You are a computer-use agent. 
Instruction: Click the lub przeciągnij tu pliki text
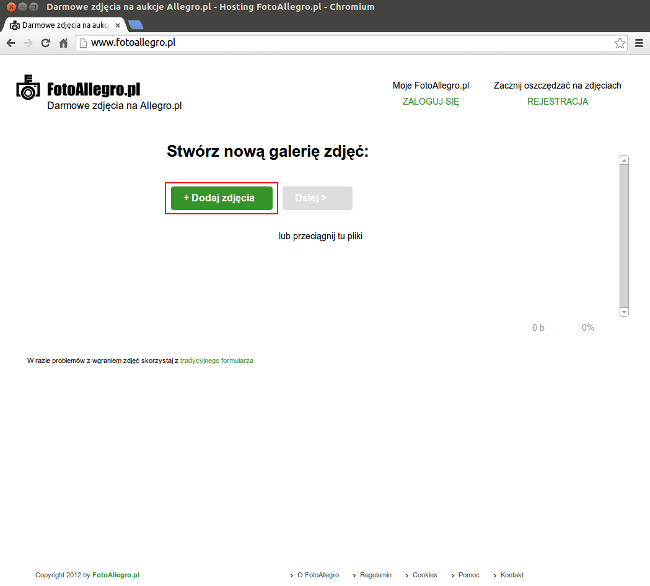point(320,236)
